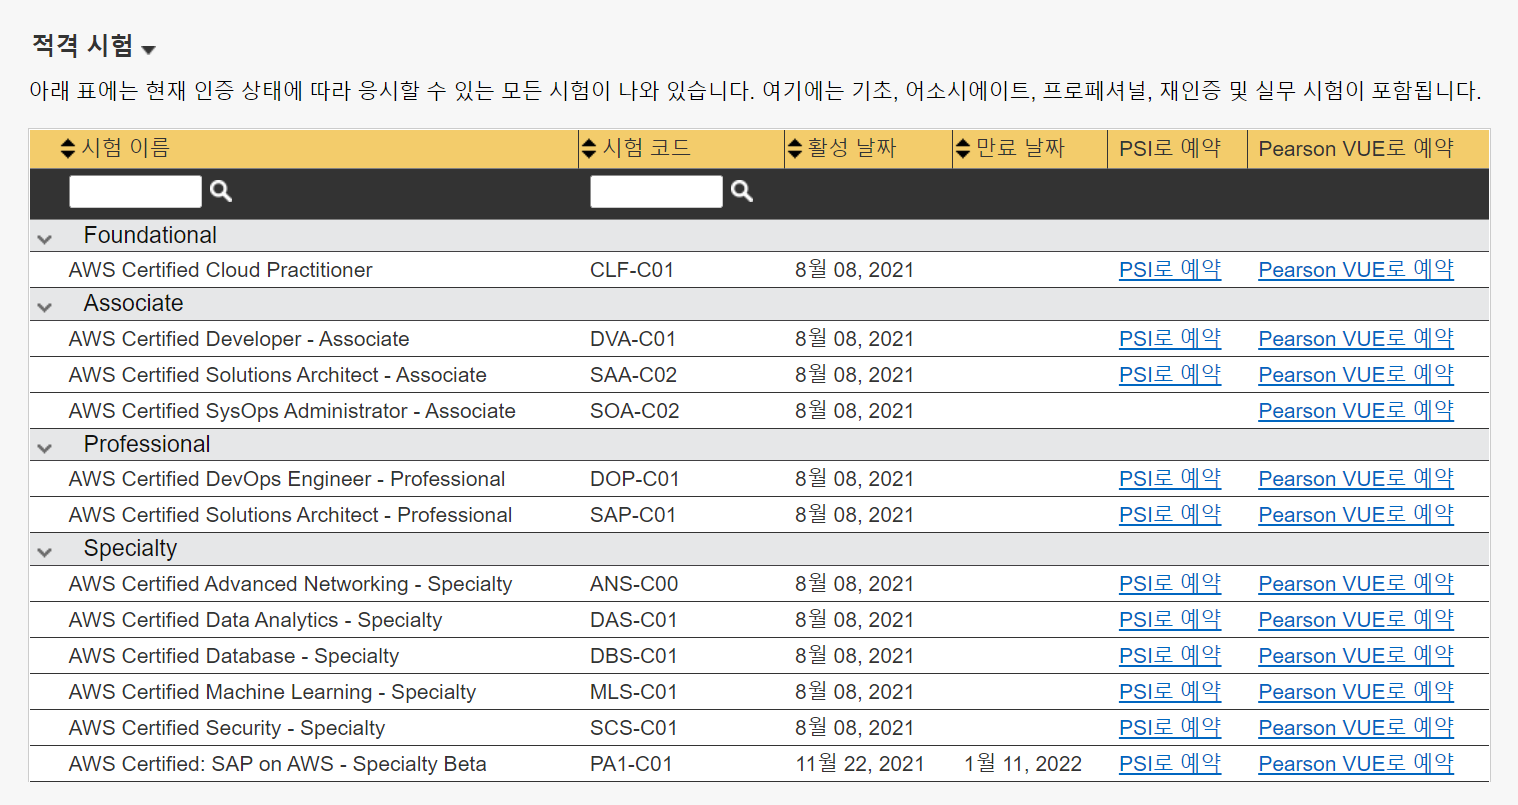Open Pearson VUE booking for Machine Learning Specialty
Viewport: 1518px width, 805px height.
(x=1356, y=692)
